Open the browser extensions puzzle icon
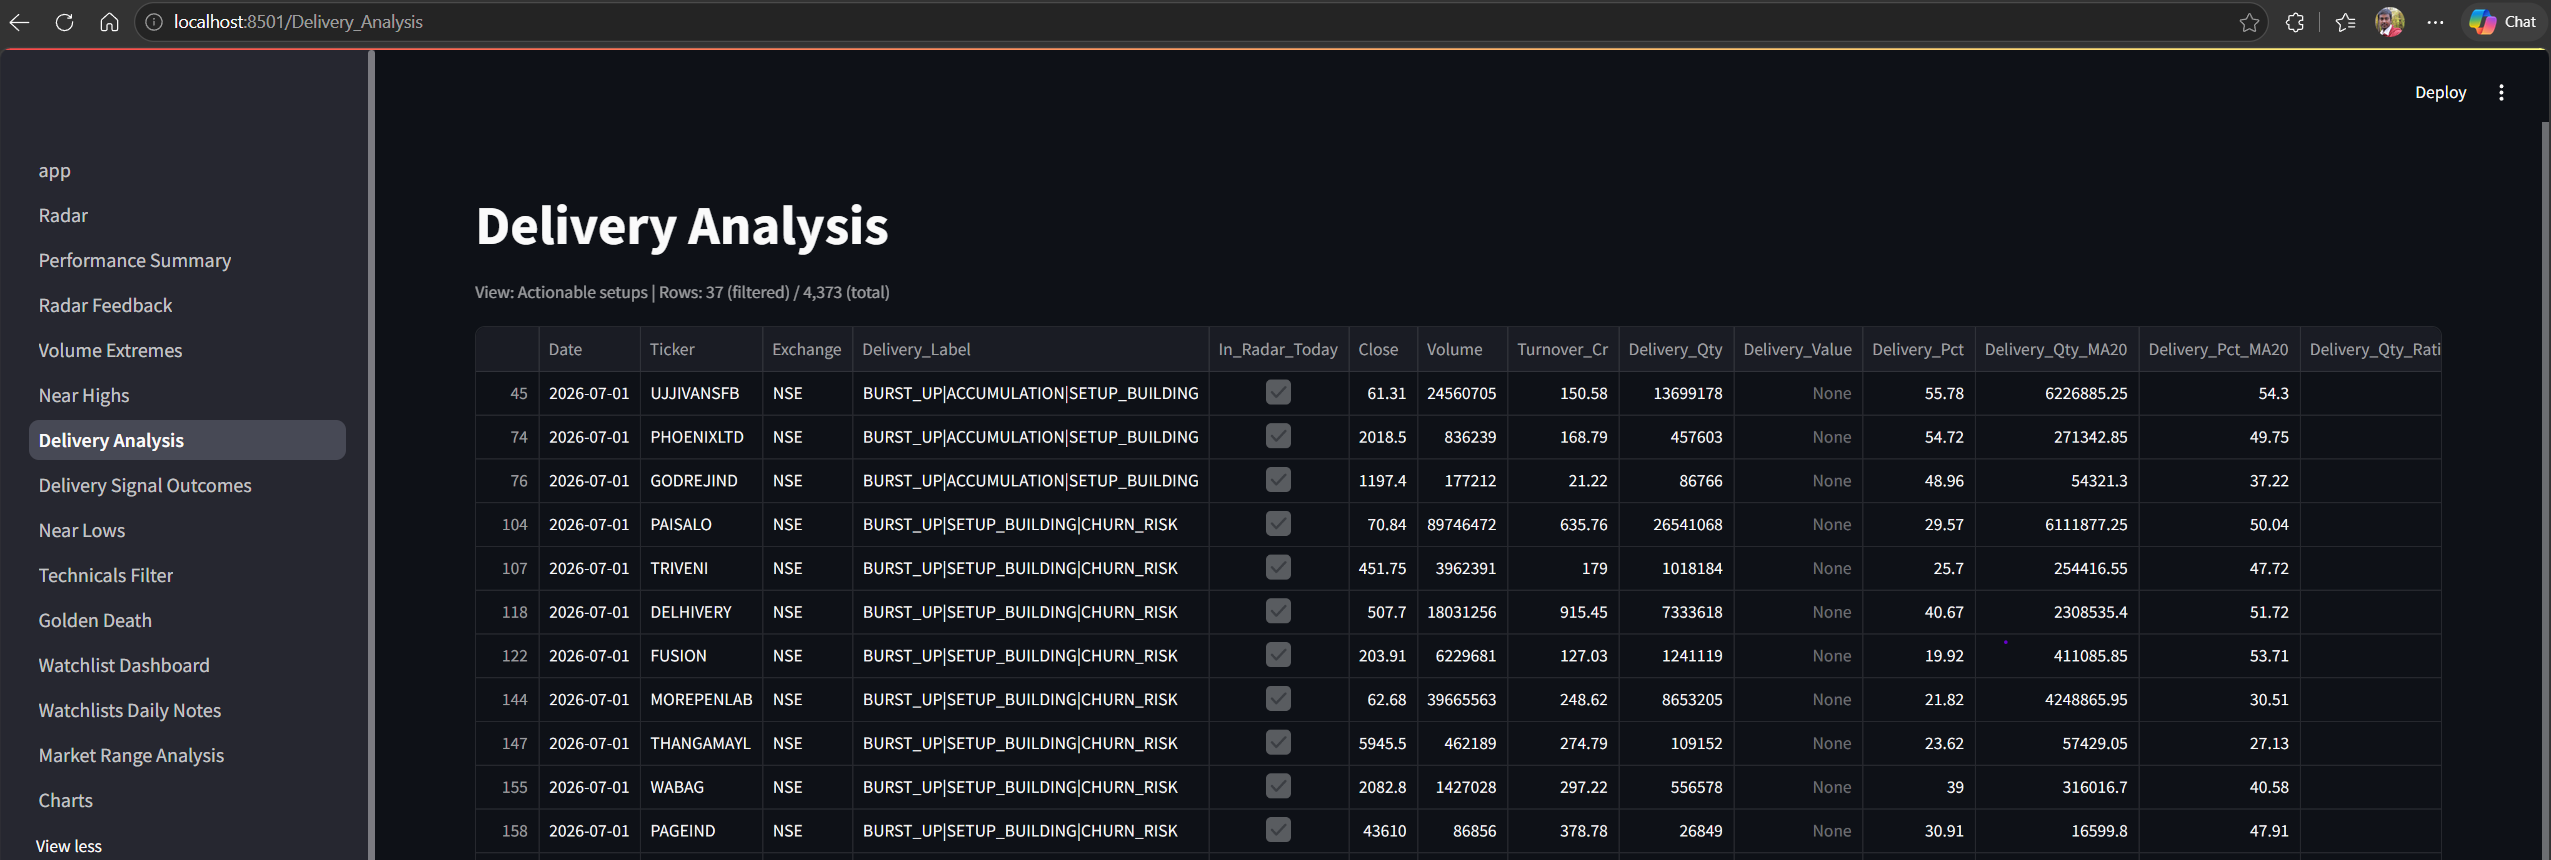2551x860 pixels. coord(2295,22)
